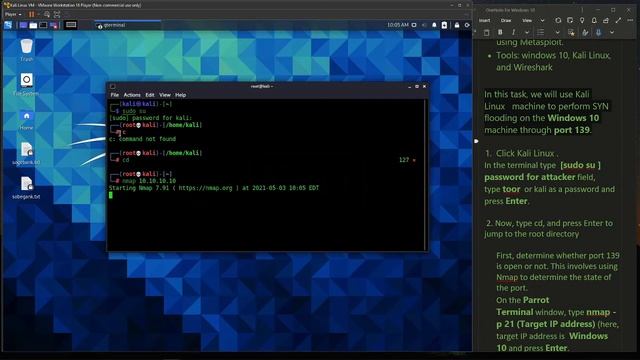Expand the power options arrow beside pause
The image size is (640, 360).
point(38,14)
